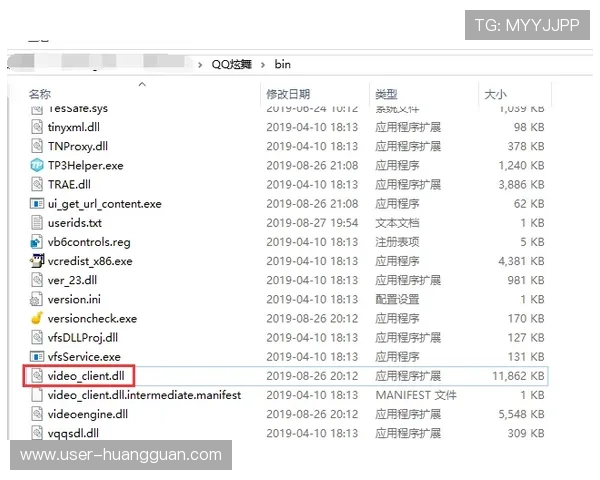Sort files by the 类型 column header
The image size is (600, 480).
(386, 94)
